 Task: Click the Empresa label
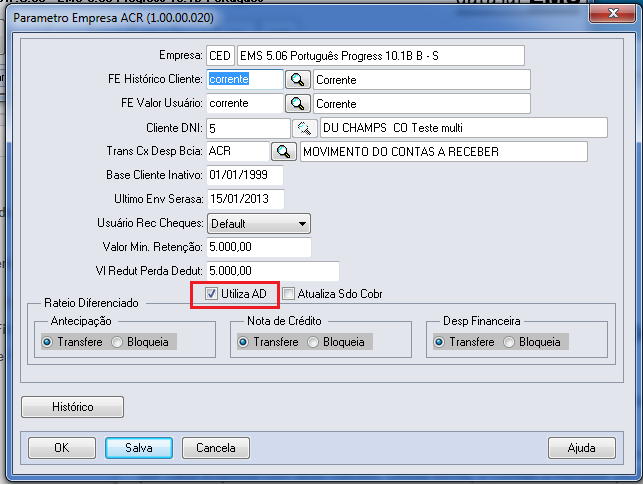181,55
